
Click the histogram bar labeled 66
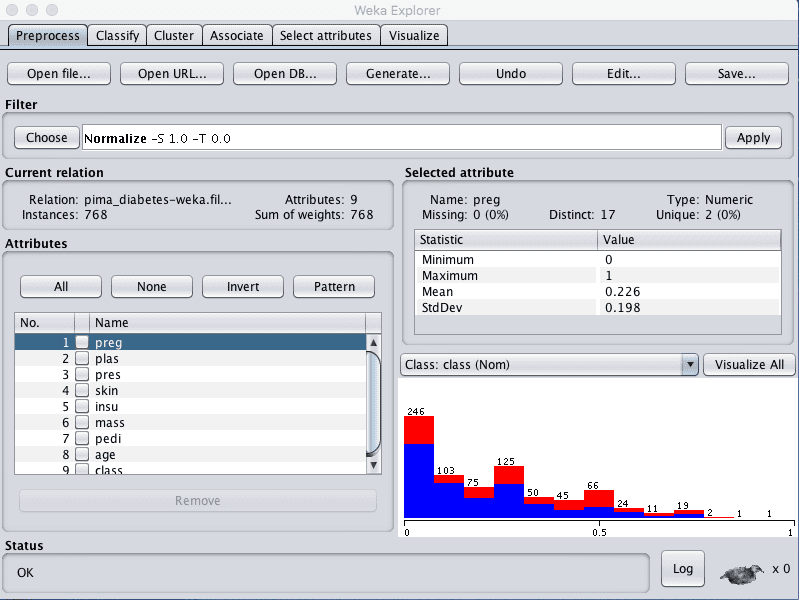[599, 504]
